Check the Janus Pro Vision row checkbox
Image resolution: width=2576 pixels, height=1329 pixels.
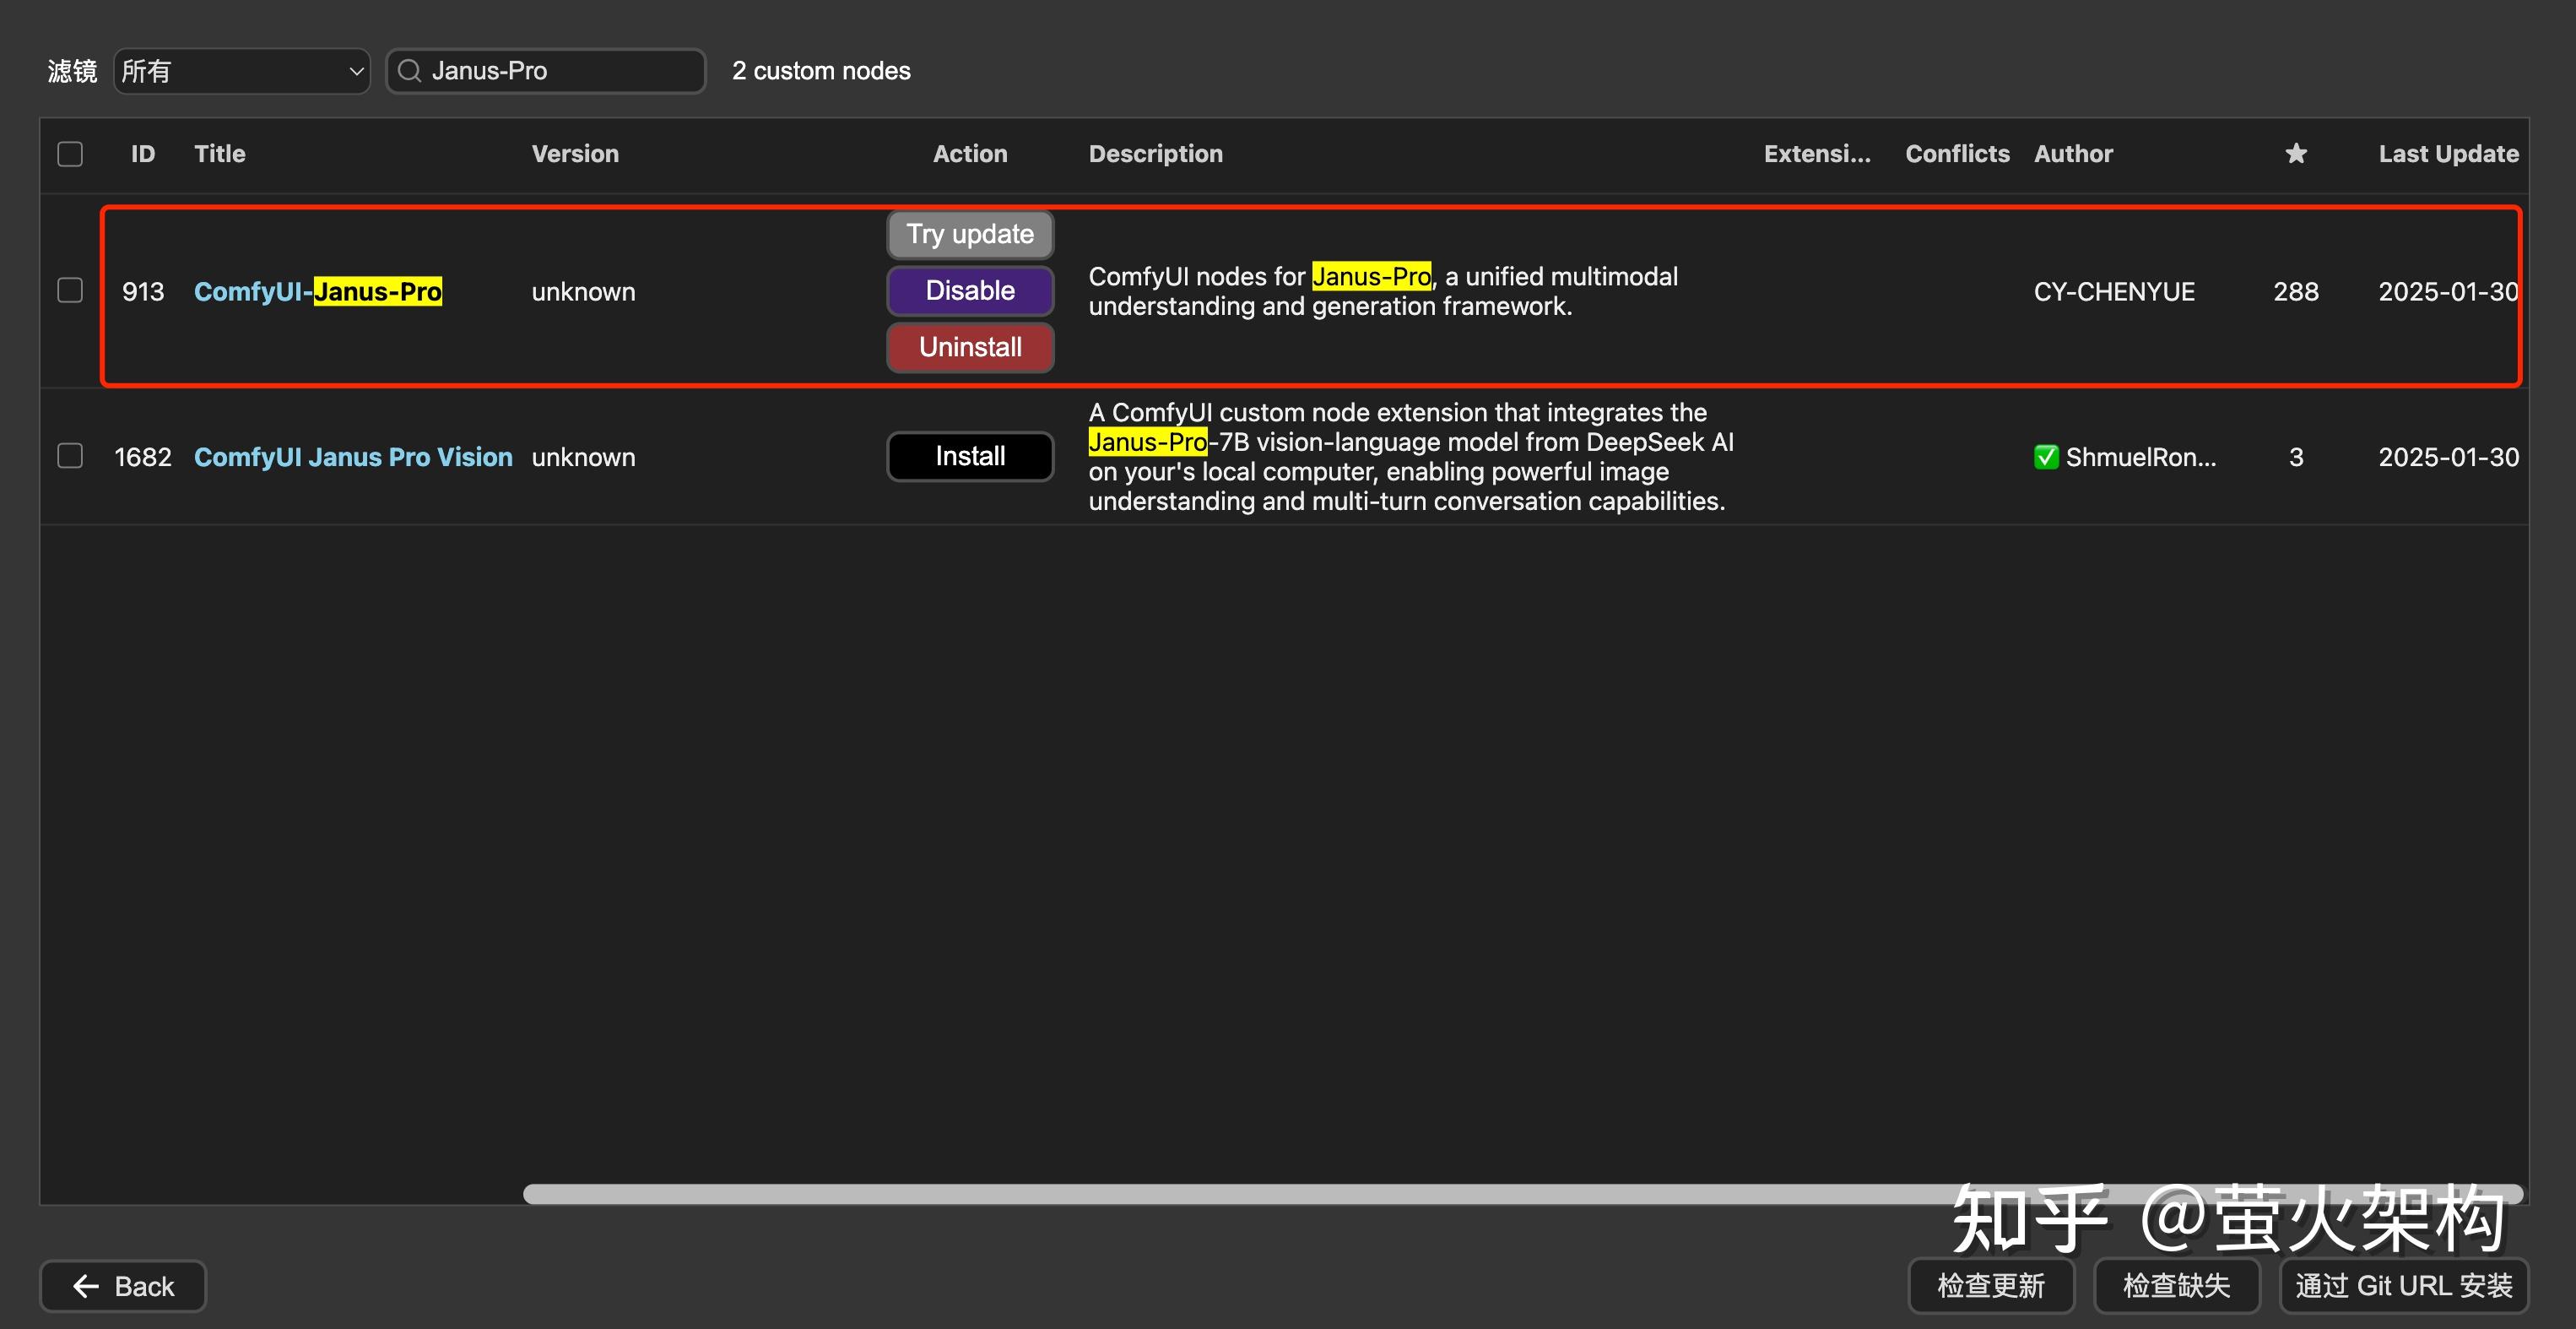click(70, 456)
